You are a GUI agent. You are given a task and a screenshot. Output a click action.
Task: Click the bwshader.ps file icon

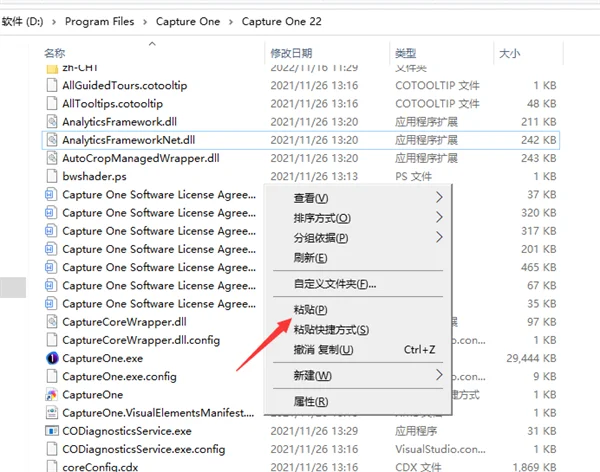click(52, 176)
